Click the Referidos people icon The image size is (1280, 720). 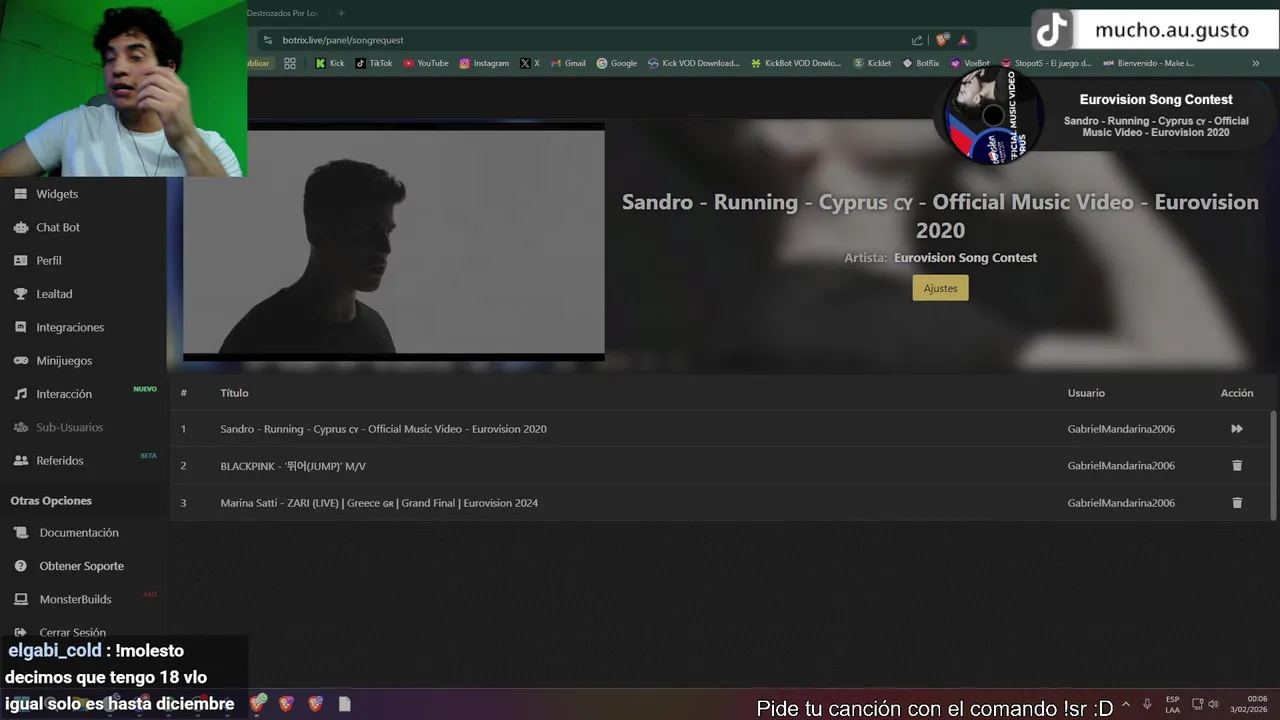pyautogui.click(x=20, y=460)
